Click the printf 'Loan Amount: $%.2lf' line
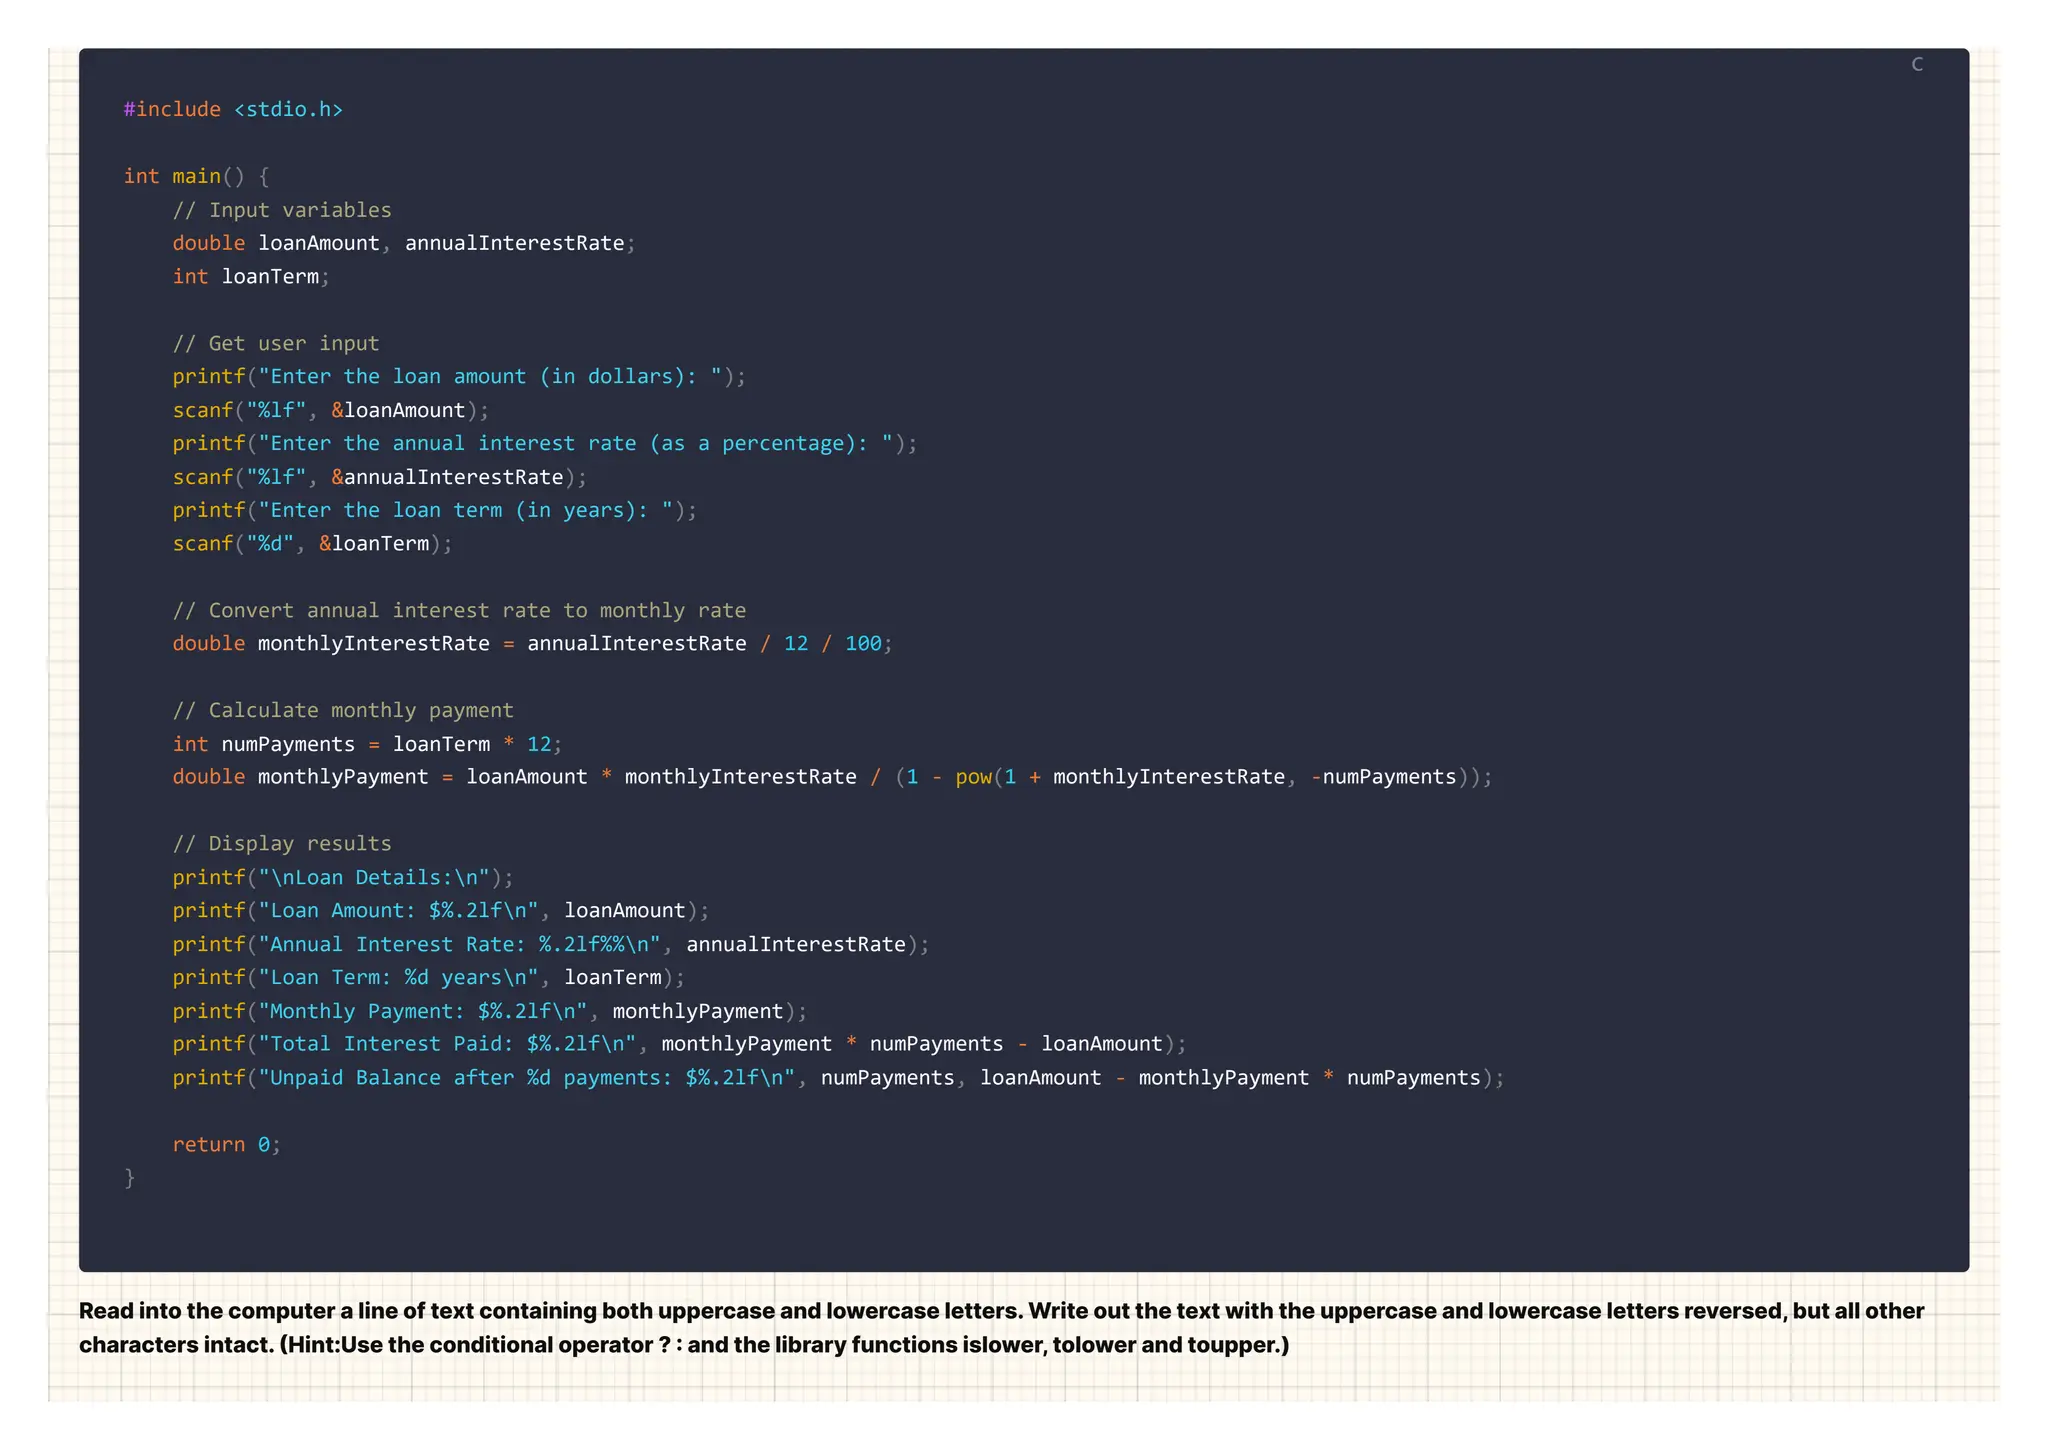Image resolution: width=2048 pixels, height=1448 pixels. (441, 910)
